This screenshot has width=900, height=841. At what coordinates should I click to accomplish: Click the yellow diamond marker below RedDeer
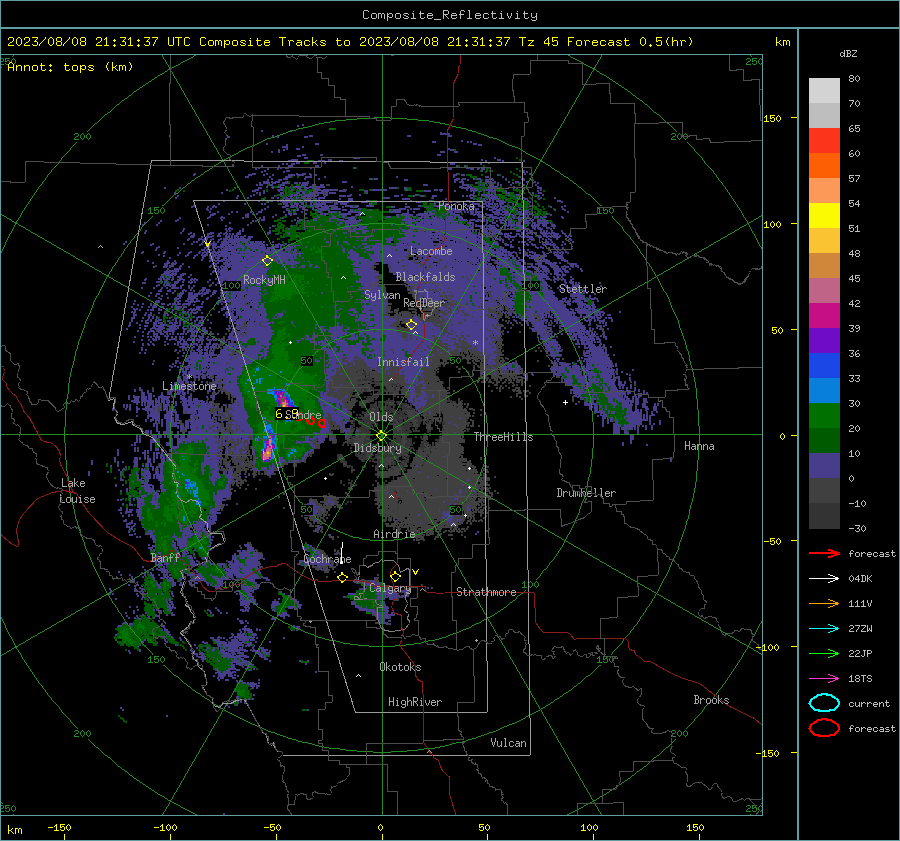click(x=411, y=325)
